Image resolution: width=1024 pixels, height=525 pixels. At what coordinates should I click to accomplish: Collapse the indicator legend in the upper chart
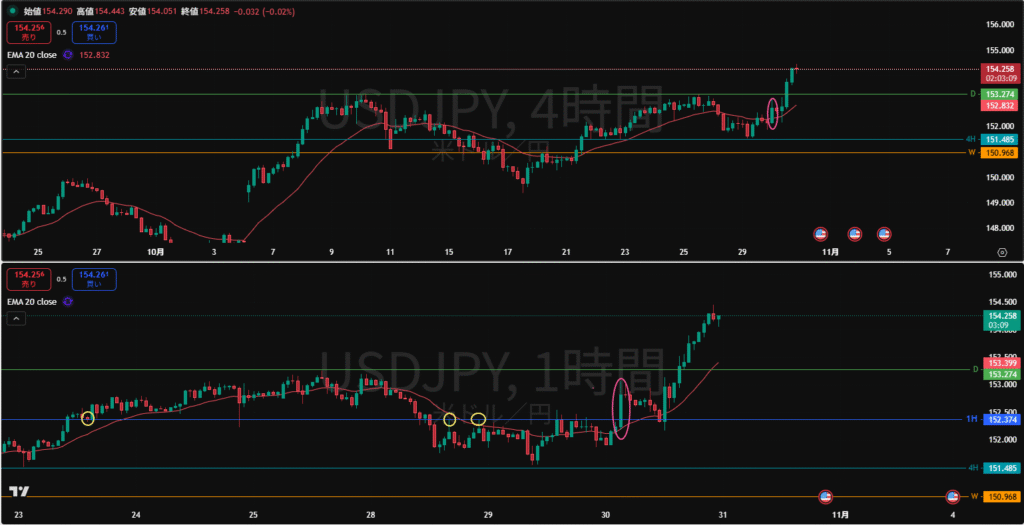click(15, 72)
